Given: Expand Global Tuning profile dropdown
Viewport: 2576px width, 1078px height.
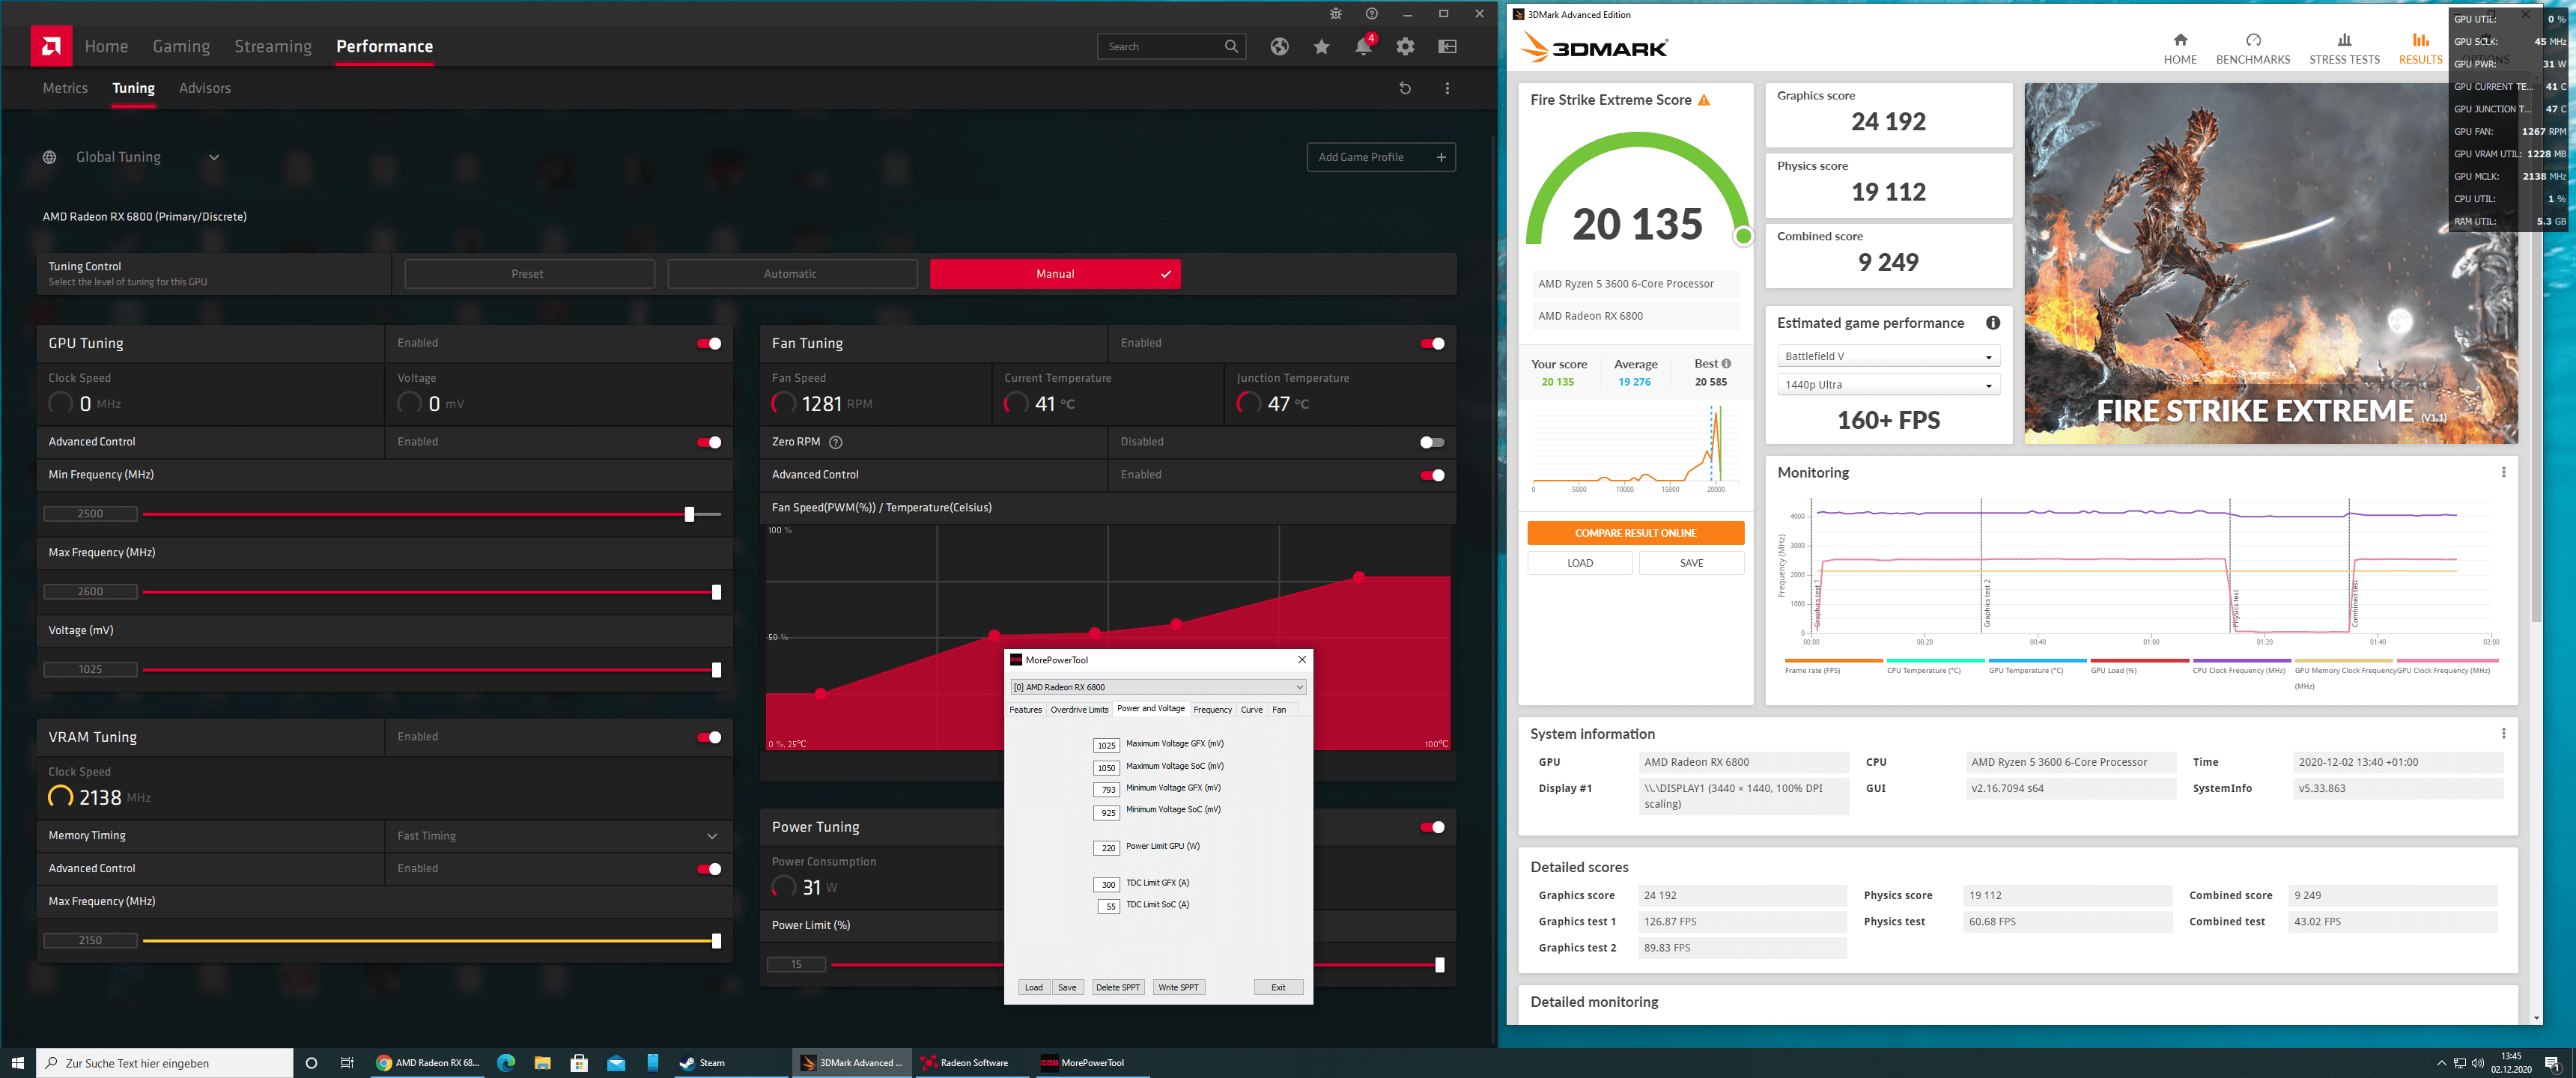Looking at the screenshot, I should pos(214,157).
